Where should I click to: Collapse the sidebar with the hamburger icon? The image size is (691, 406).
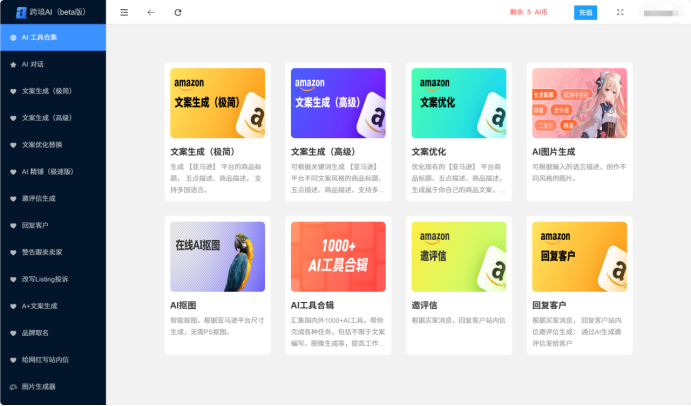coord(124,12)
